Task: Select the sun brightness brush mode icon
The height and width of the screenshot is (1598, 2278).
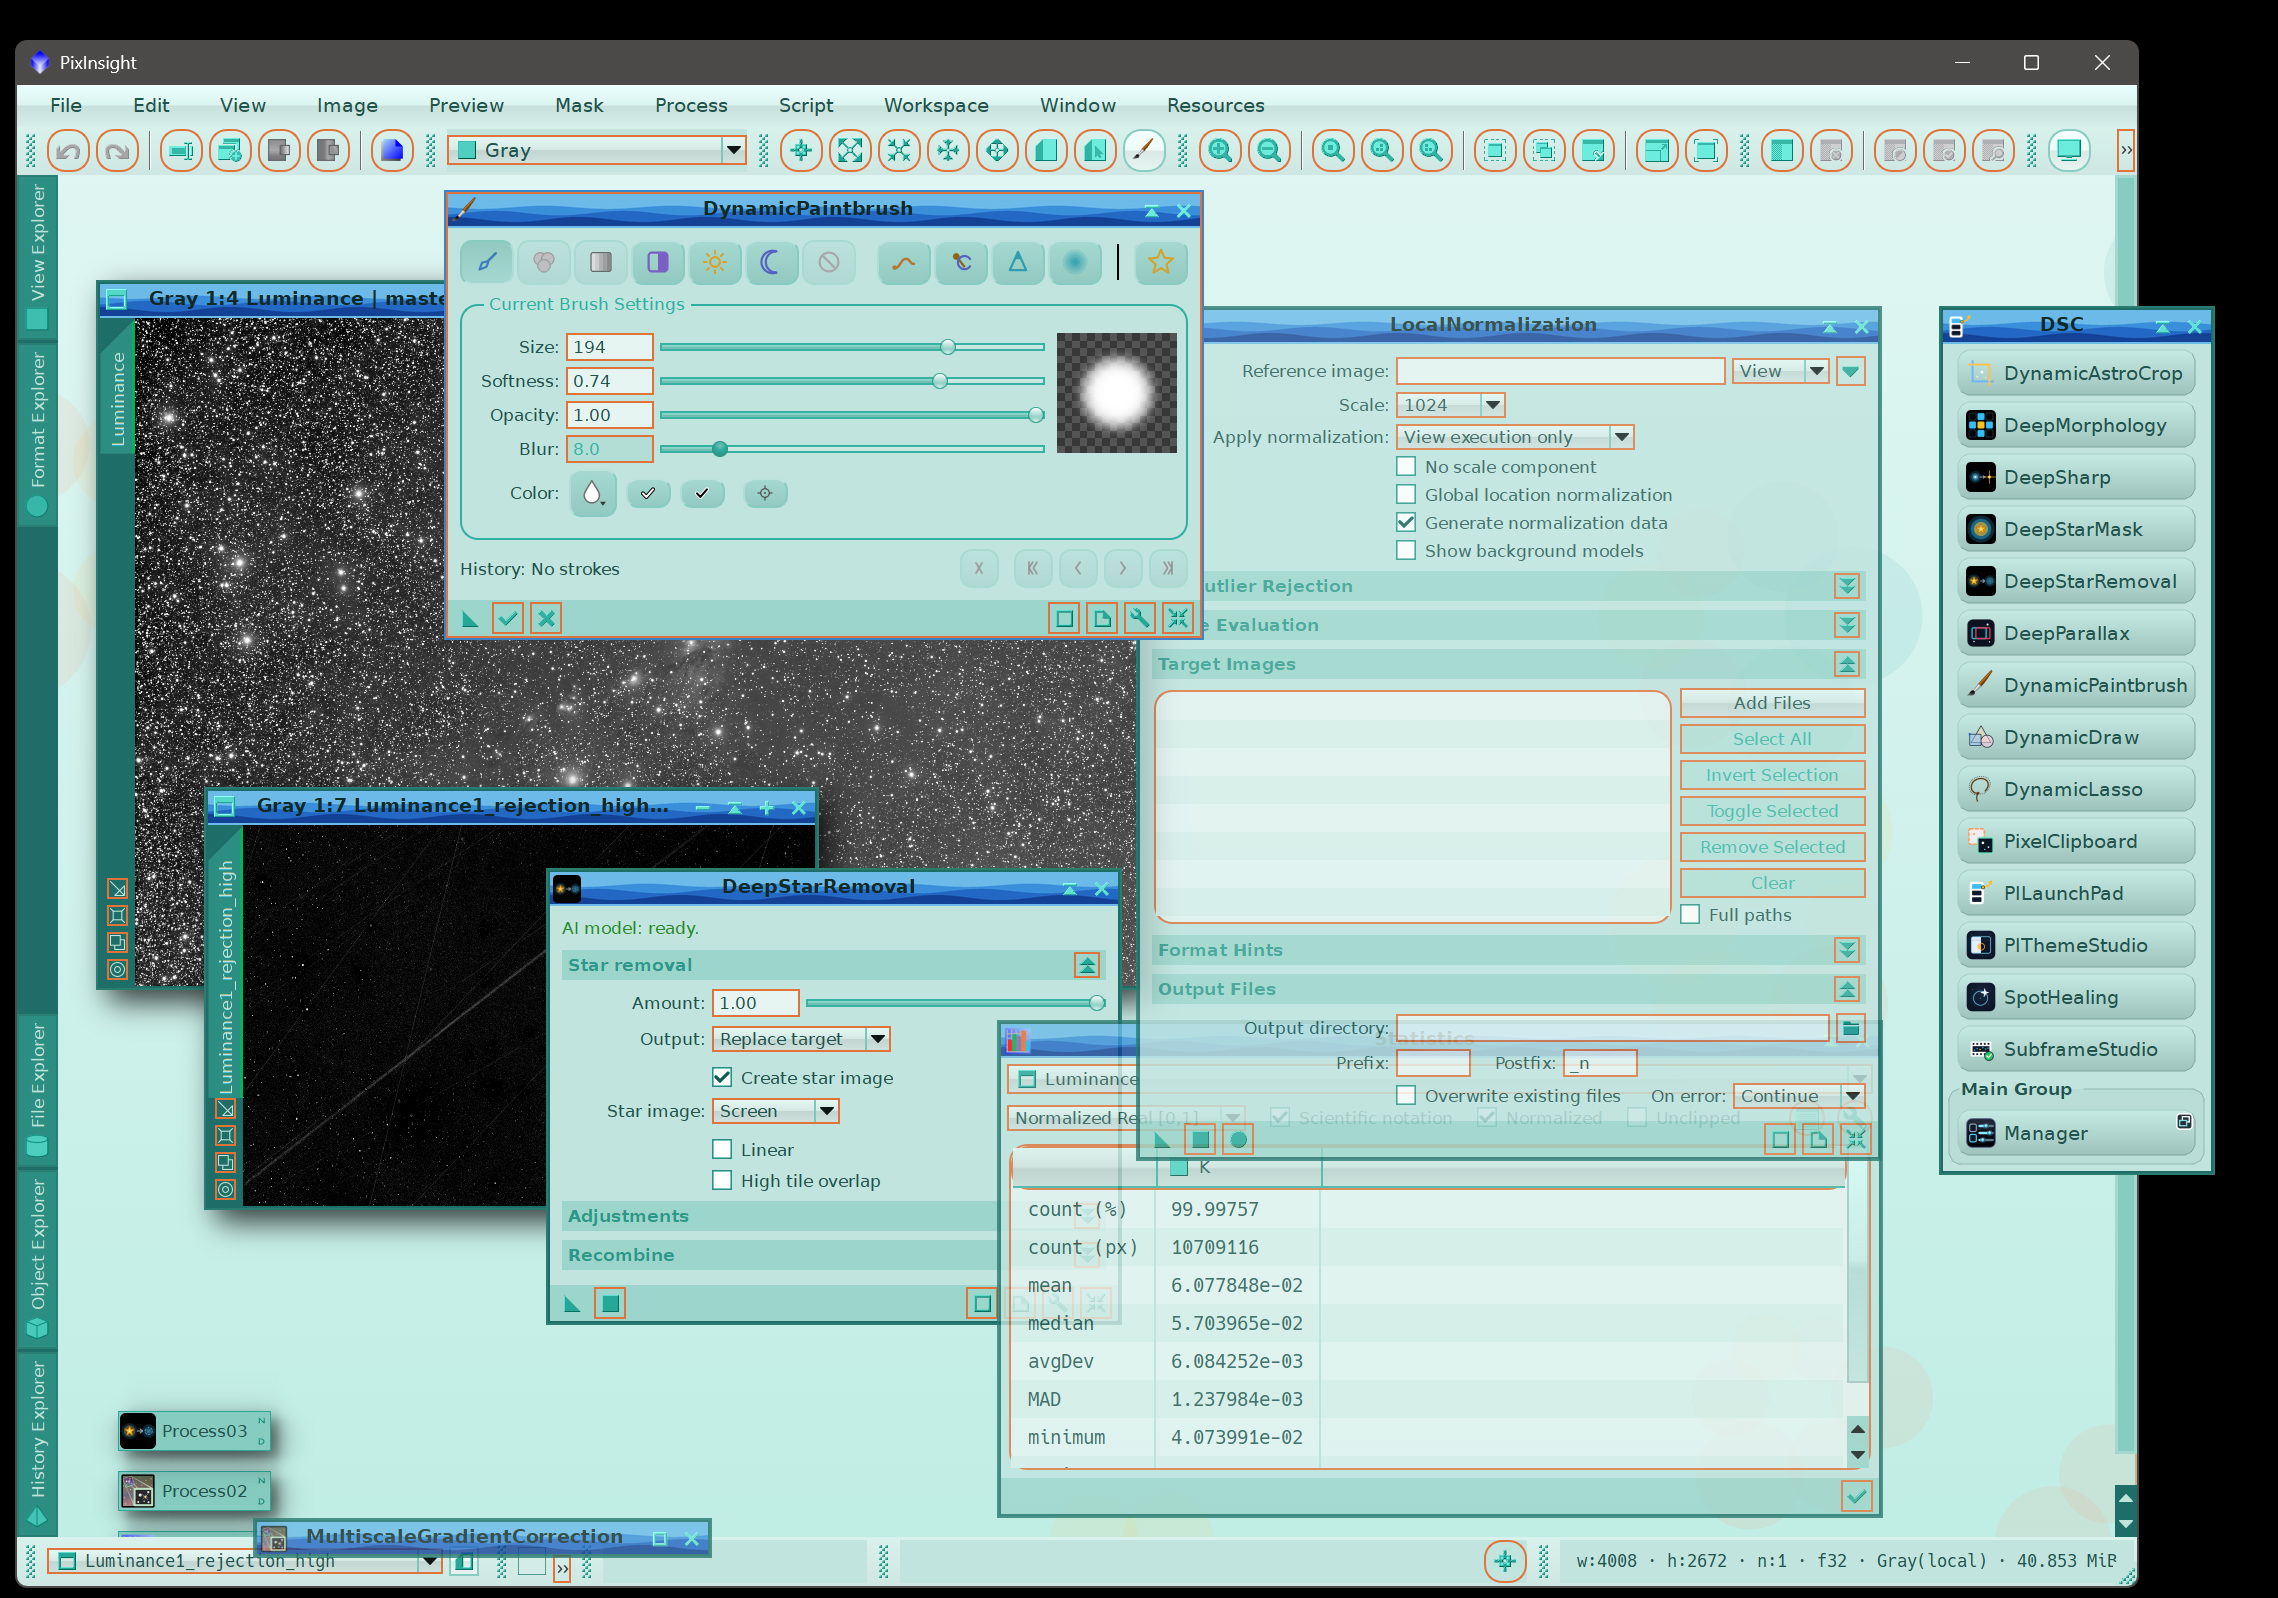Action: tap(714, 262)
